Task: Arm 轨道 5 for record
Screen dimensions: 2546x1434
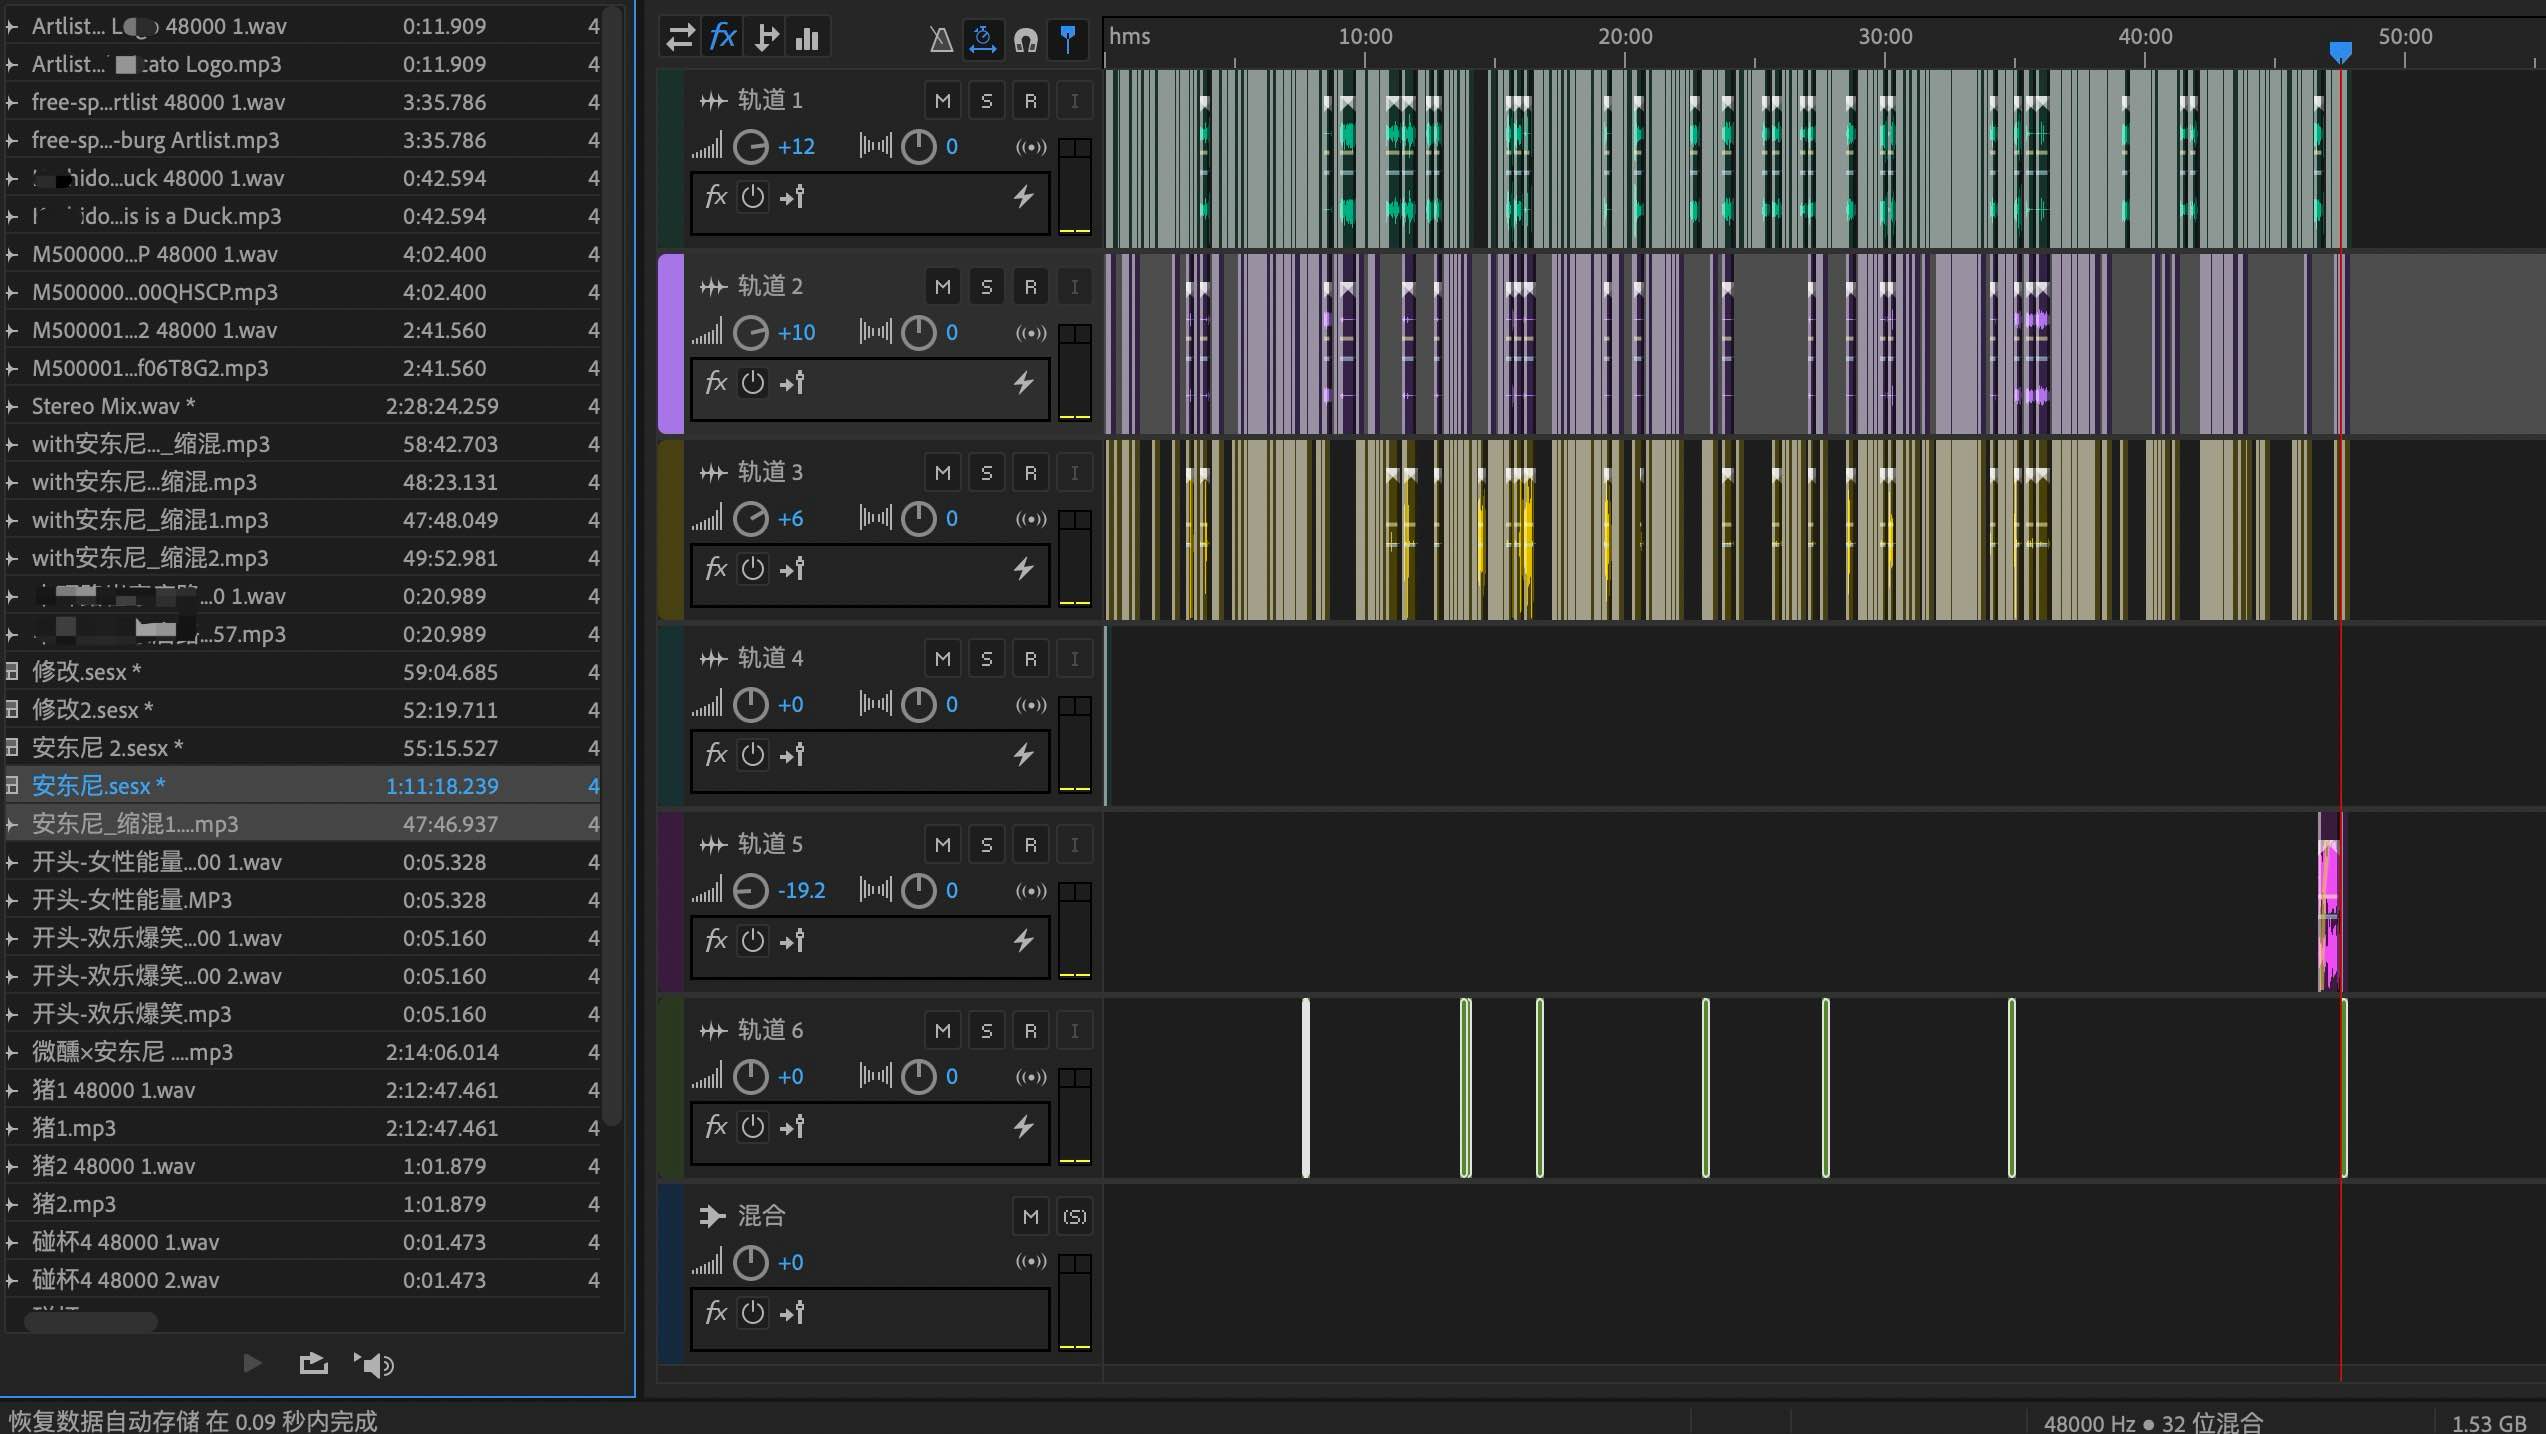Action: [1030, 845]
